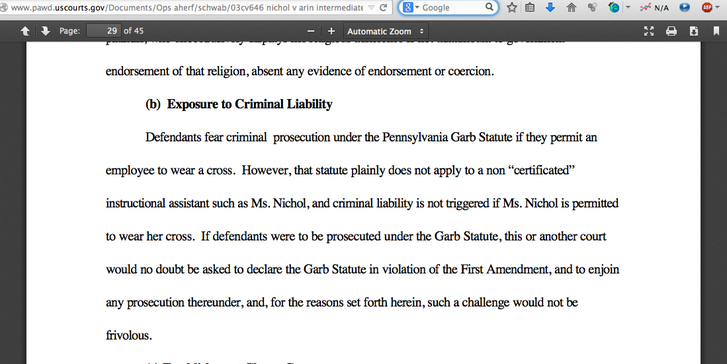Reload the current page
The image size is (727, 364).
click(x=383, y=7)
